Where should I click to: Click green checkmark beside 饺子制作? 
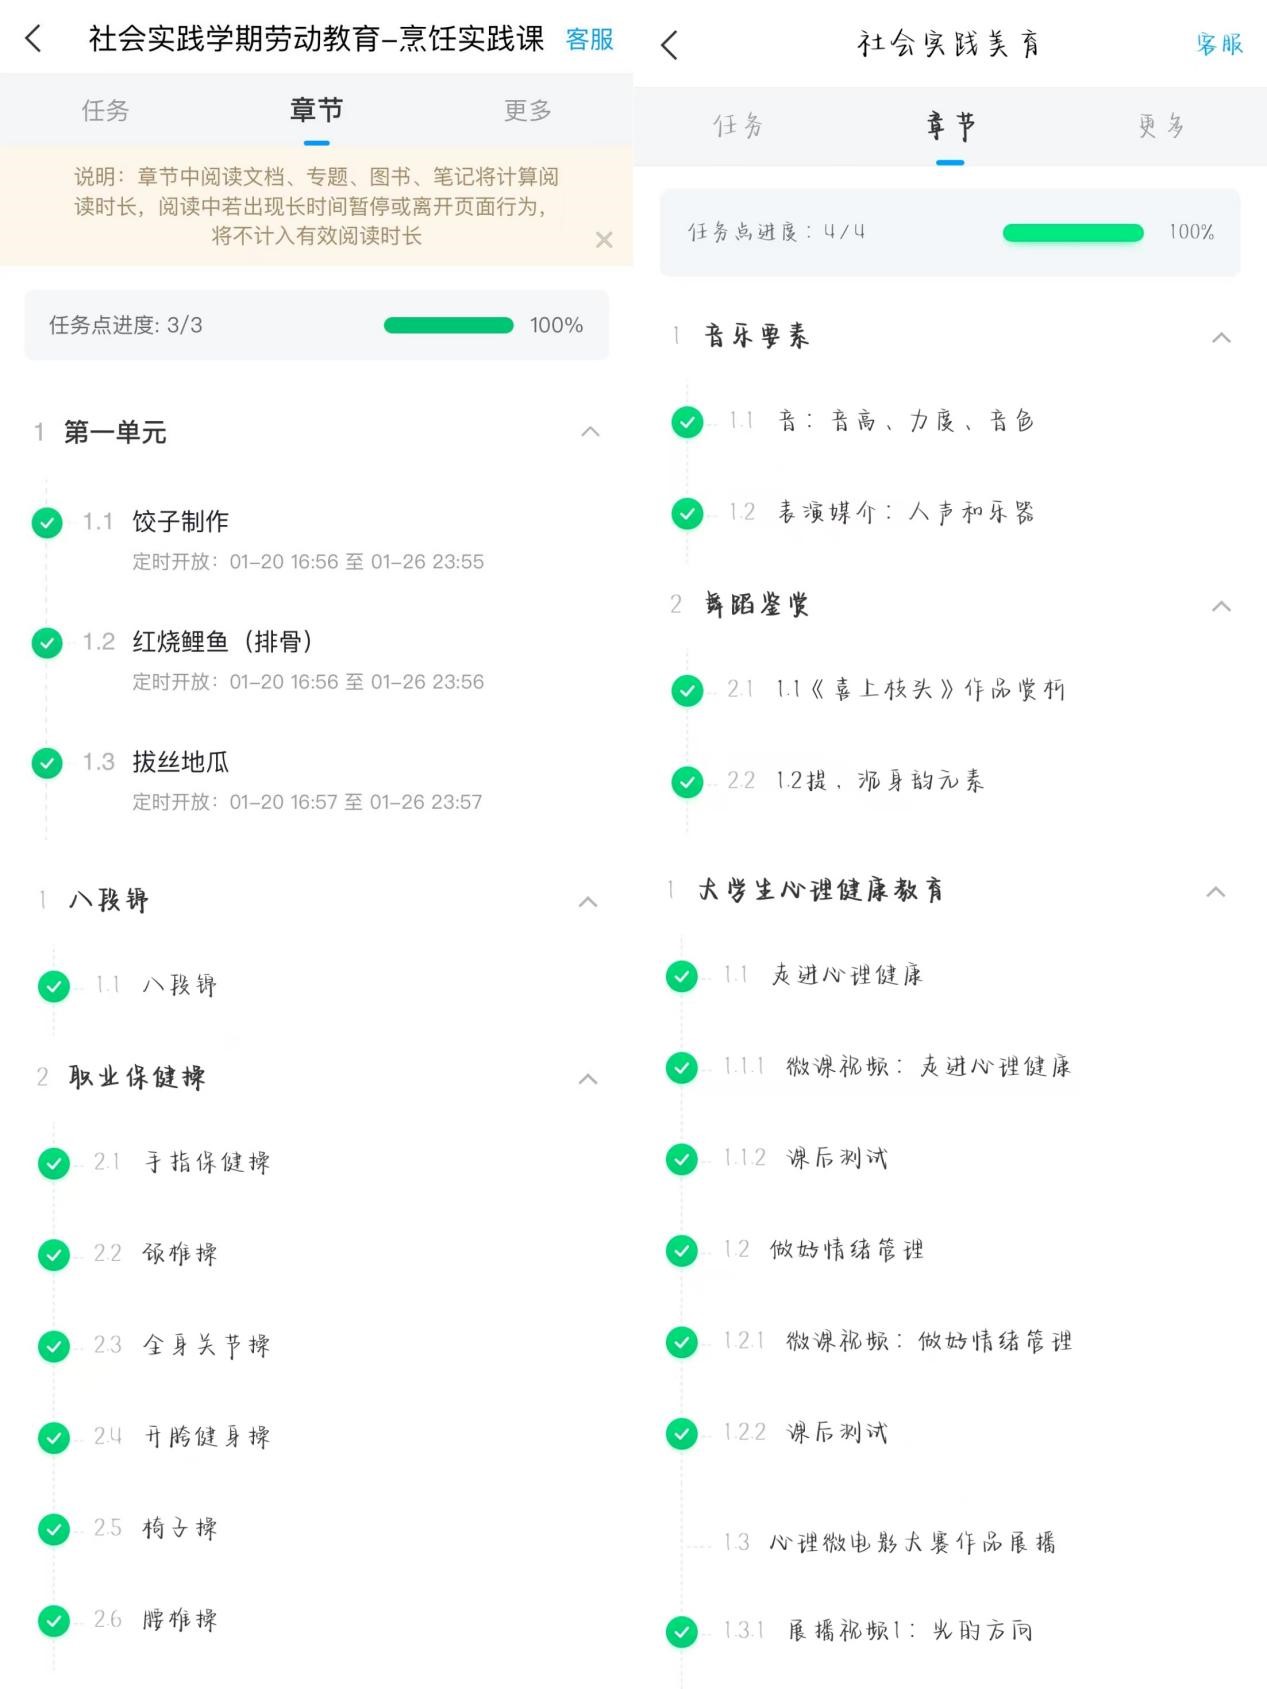pos(47,522)
